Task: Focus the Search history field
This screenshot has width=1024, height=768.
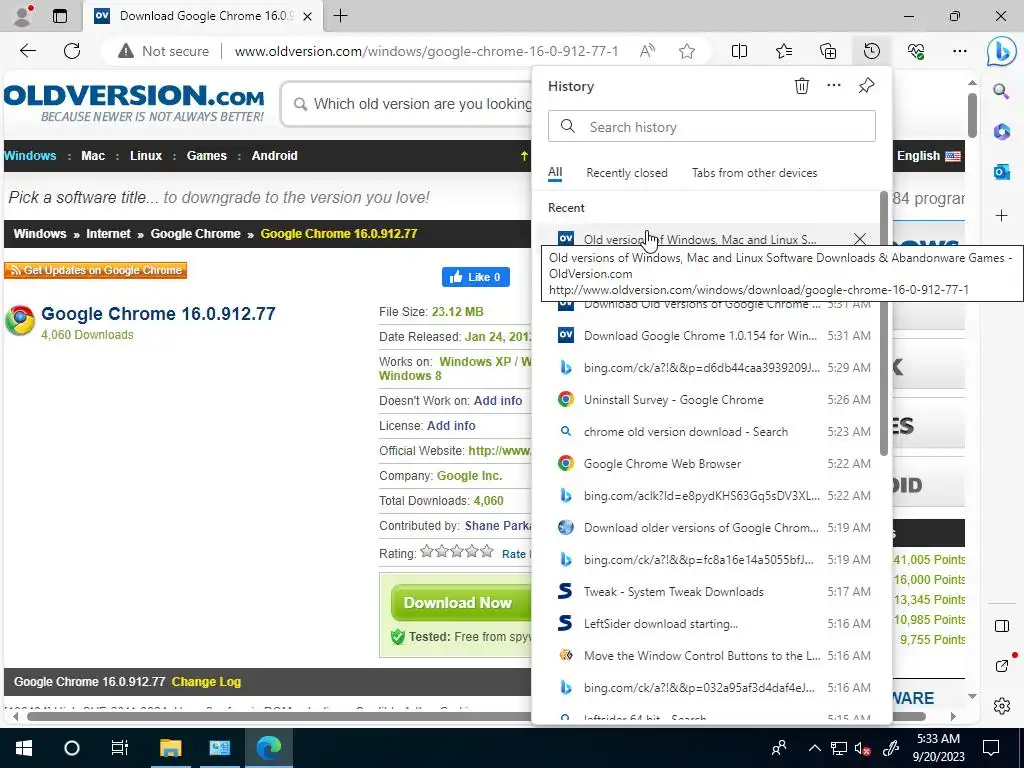Action: [711, 127]
